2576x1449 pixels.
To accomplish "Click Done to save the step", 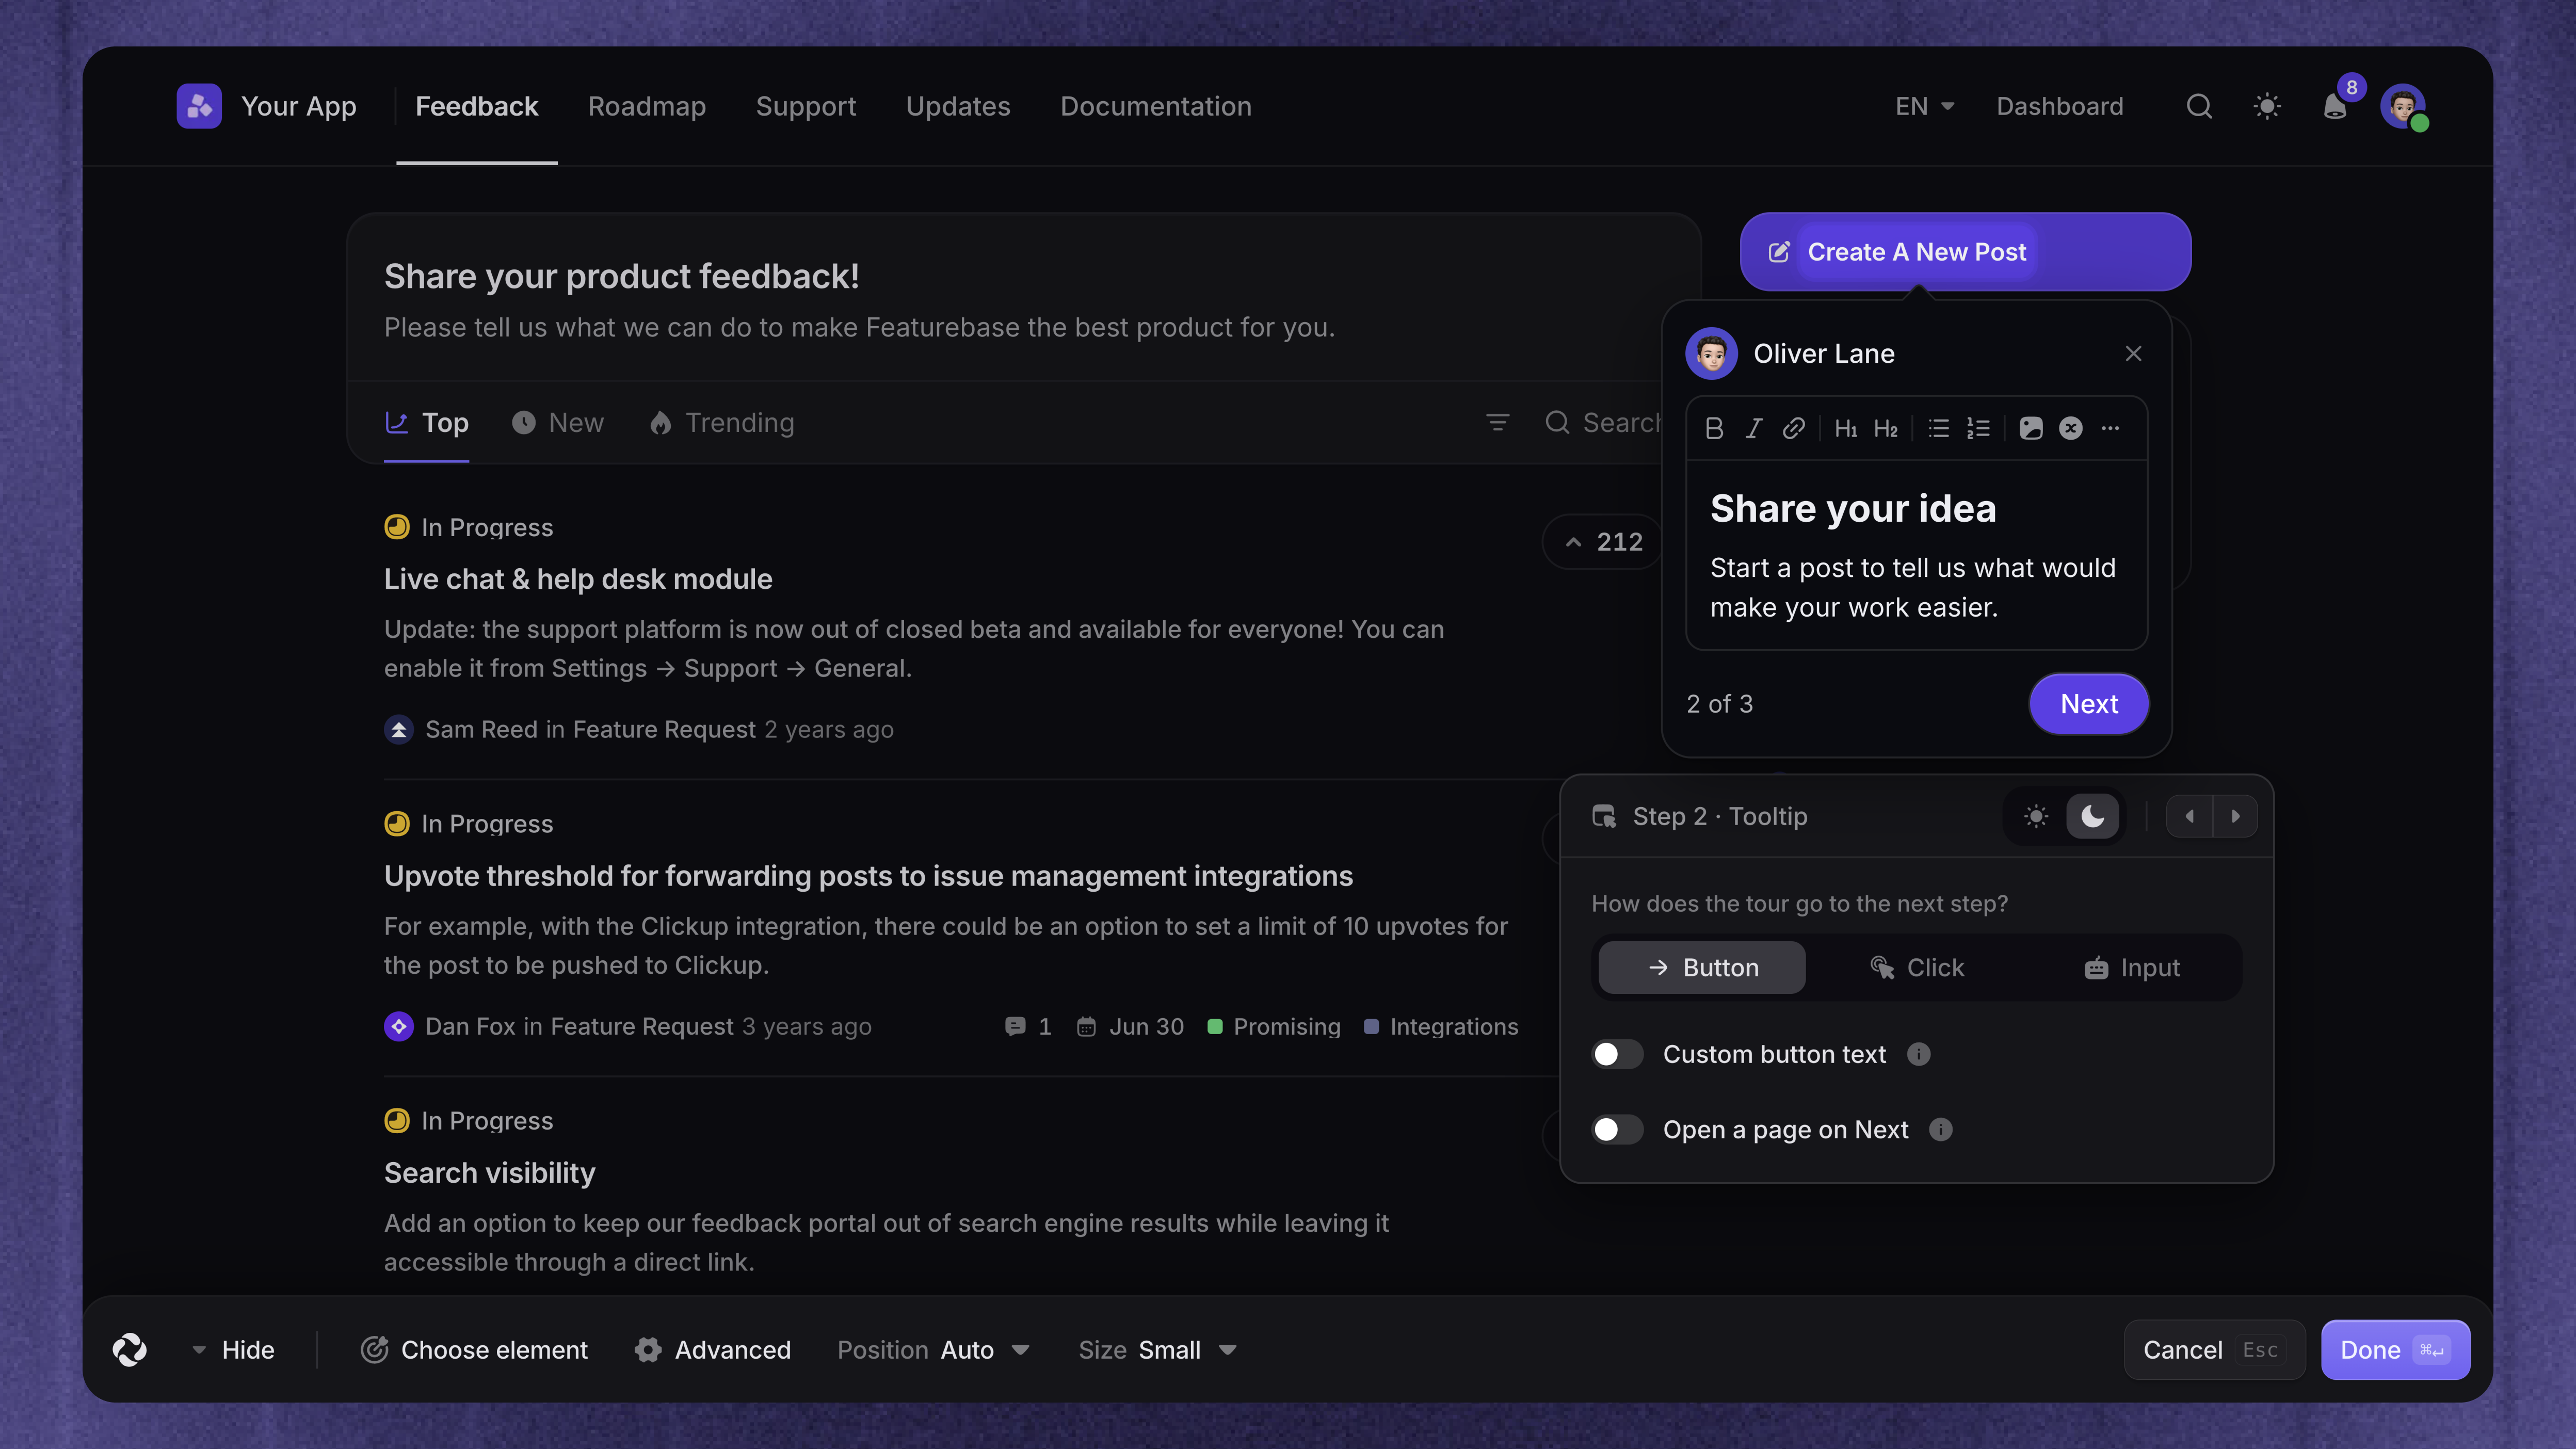I will point(2395,1350).
